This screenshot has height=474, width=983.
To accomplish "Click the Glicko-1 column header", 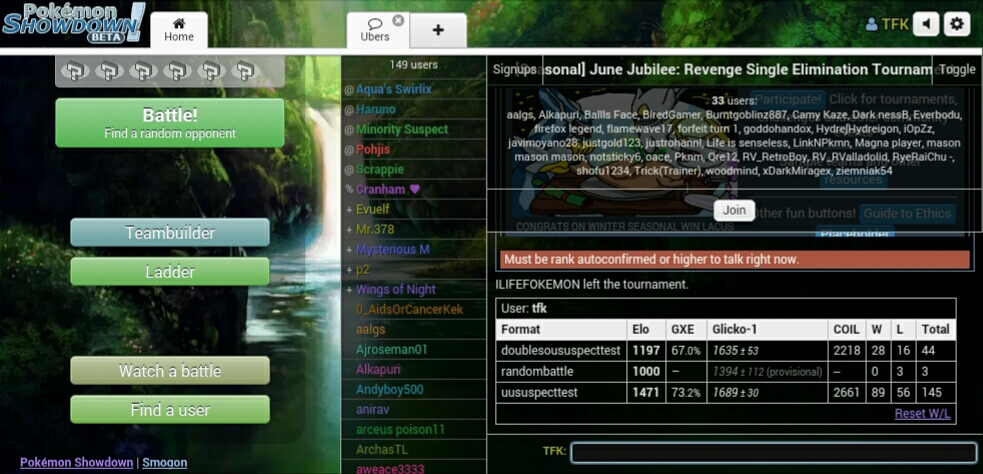I will (x=767, y=329).
